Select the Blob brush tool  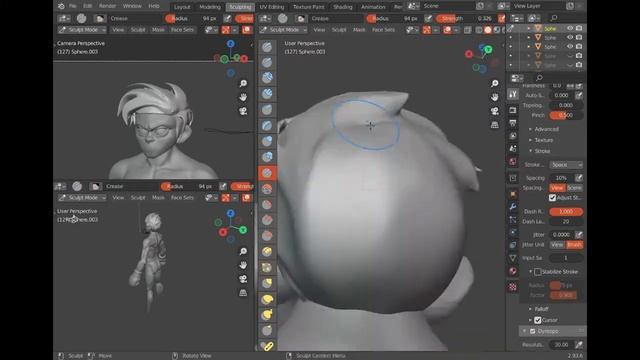tap(267, 157)
